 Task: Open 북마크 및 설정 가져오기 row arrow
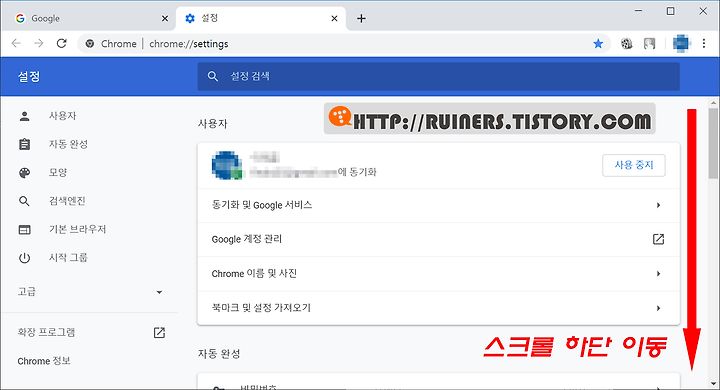tap(658, 308)
